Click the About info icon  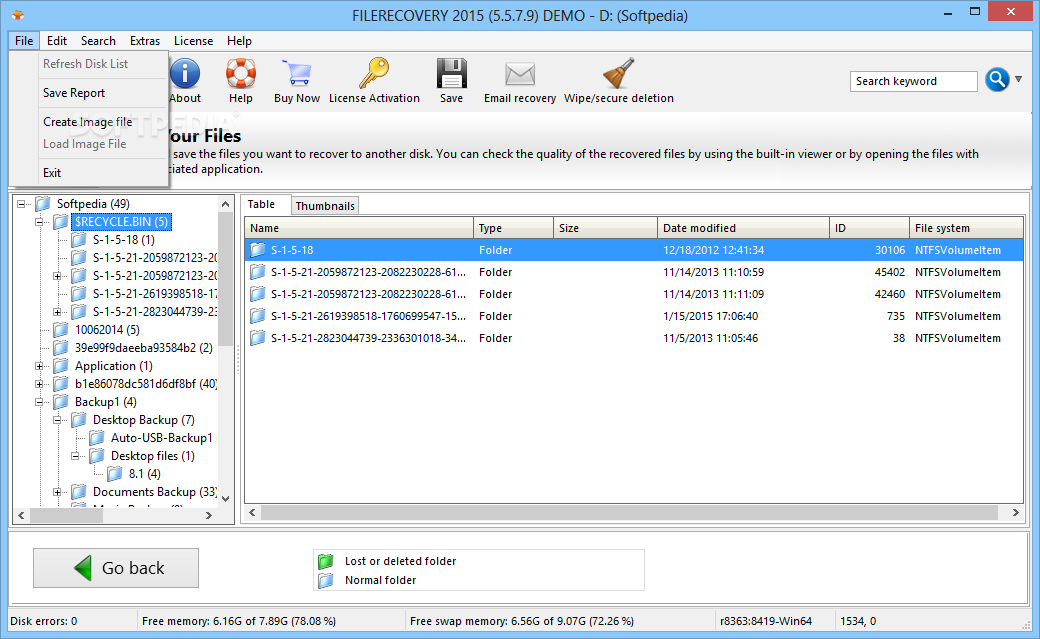(x=185, y=73)
